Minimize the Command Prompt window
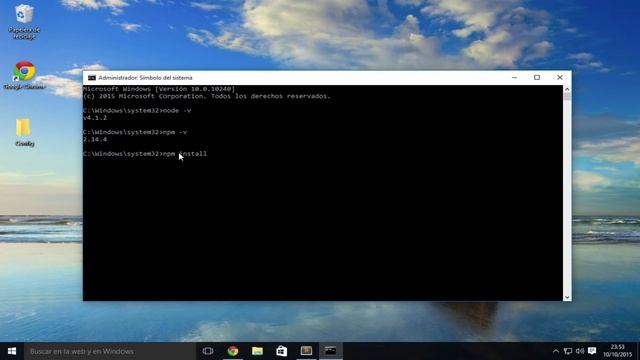The height and width of the screenshot is (360, 640). tap(514, 78)
